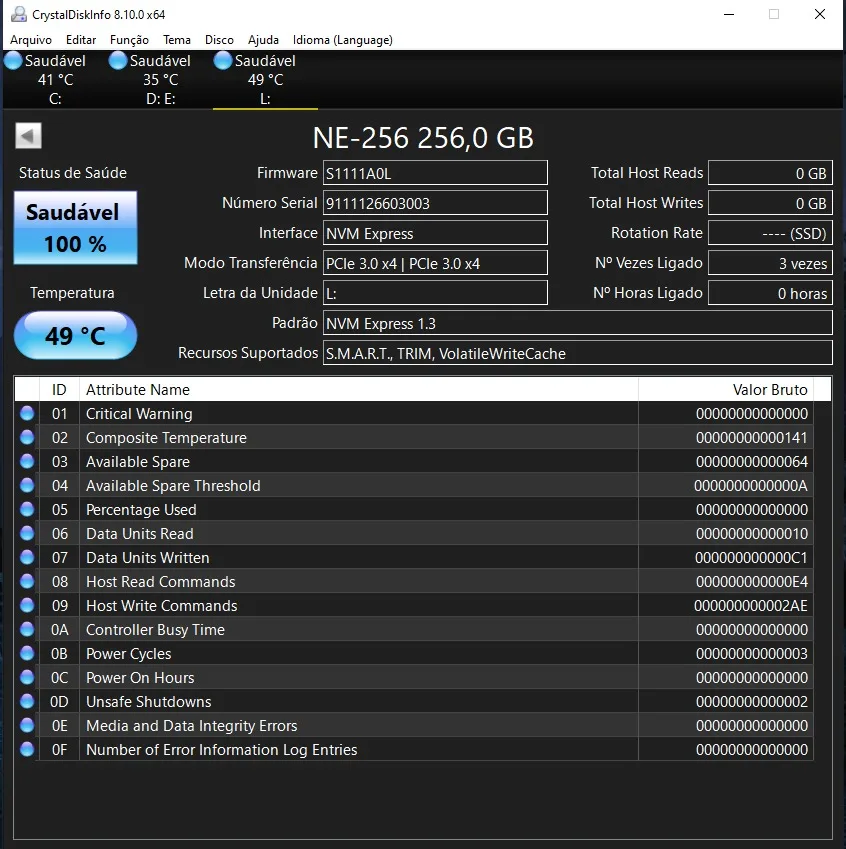
Task: Click the CrystalDiskInfo app icon in title bar
Action: pyautogui.click(x=19, y=14)
